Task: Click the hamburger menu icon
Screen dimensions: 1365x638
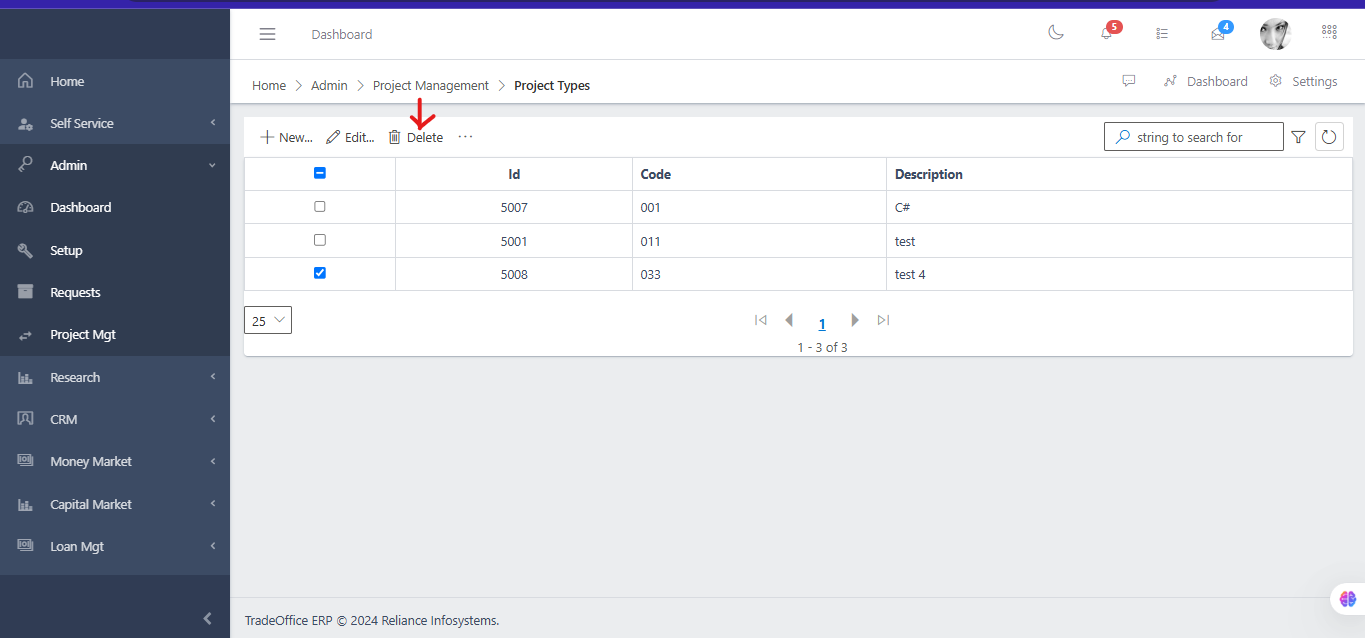Action: [267, 34]
